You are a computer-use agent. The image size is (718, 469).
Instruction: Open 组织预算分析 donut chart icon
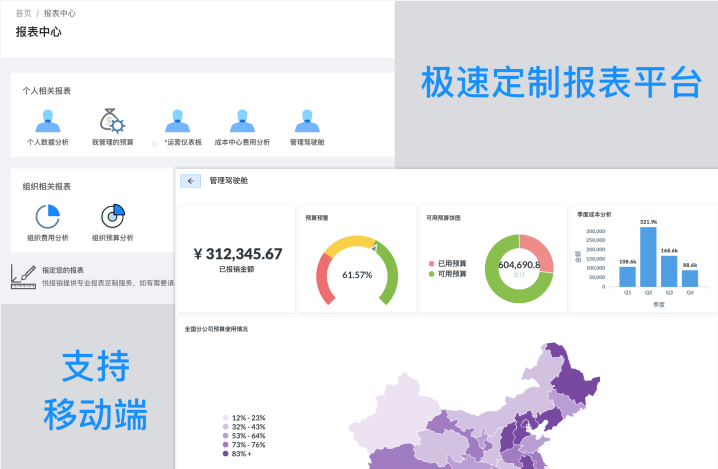point(112,215)
